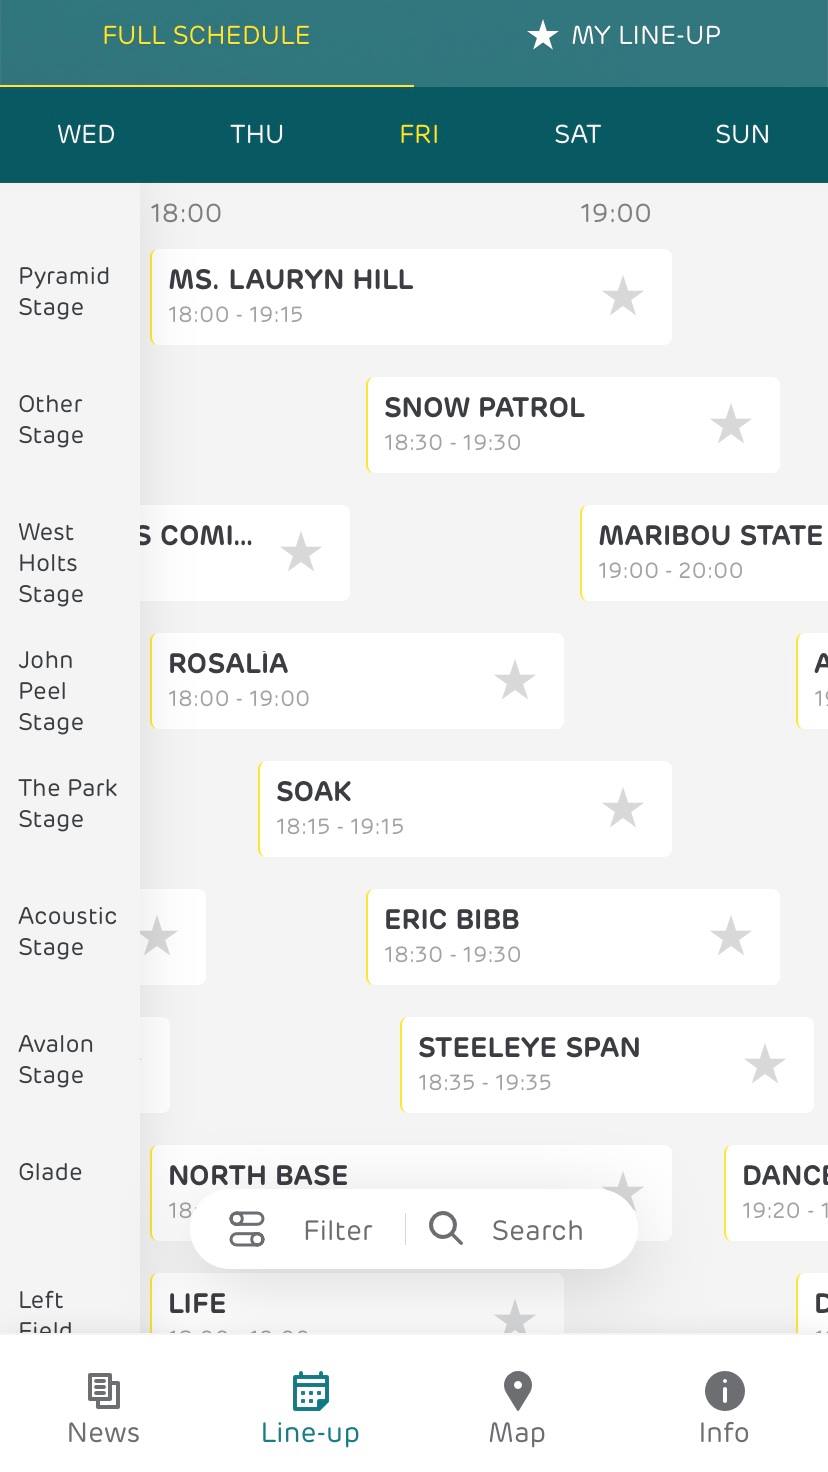Screen dimensions: 828x1472
Task: Star Ms. Lauryn Hill as favorite
Action: coord(622,297)
